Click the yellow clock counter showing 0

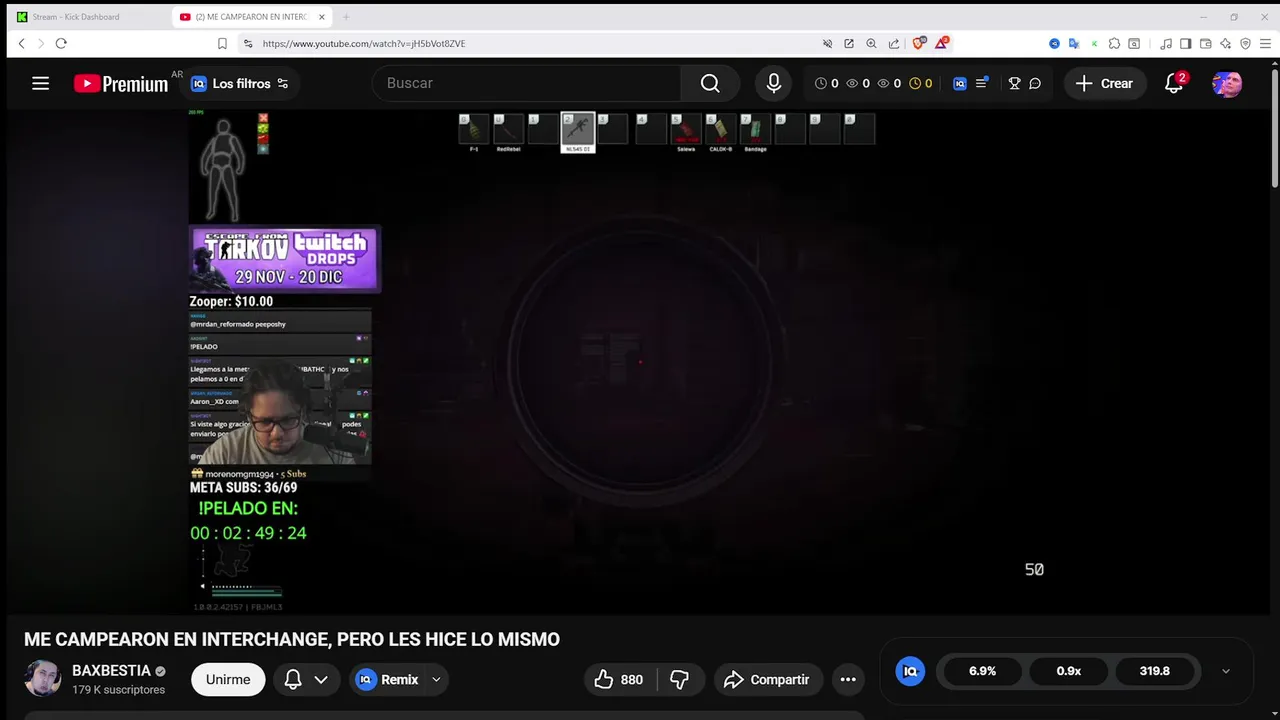[921, 84]
